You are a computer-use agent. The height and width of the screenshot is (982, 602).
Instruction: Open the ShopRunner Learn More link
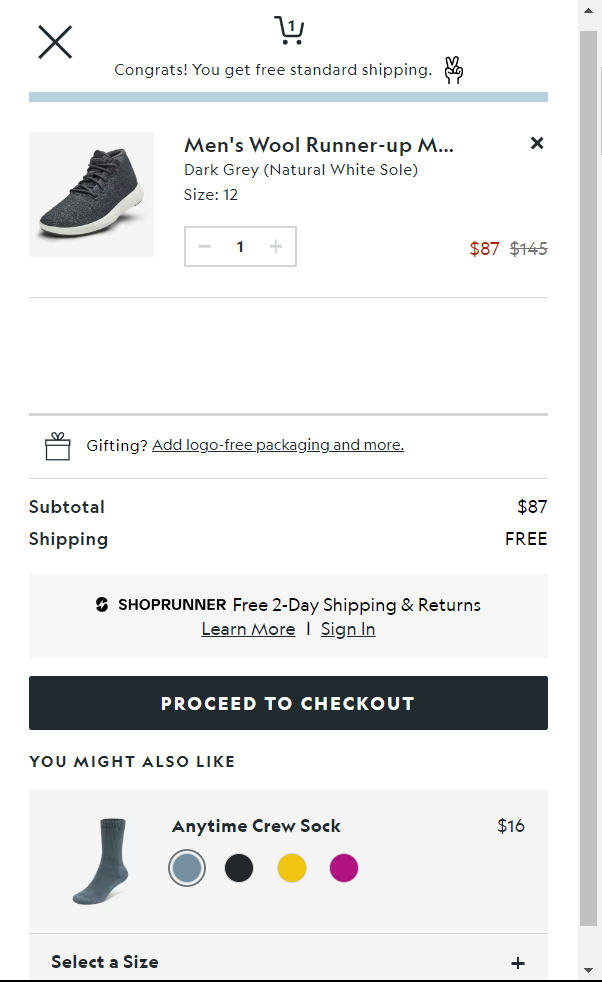[x=248, y=629]
